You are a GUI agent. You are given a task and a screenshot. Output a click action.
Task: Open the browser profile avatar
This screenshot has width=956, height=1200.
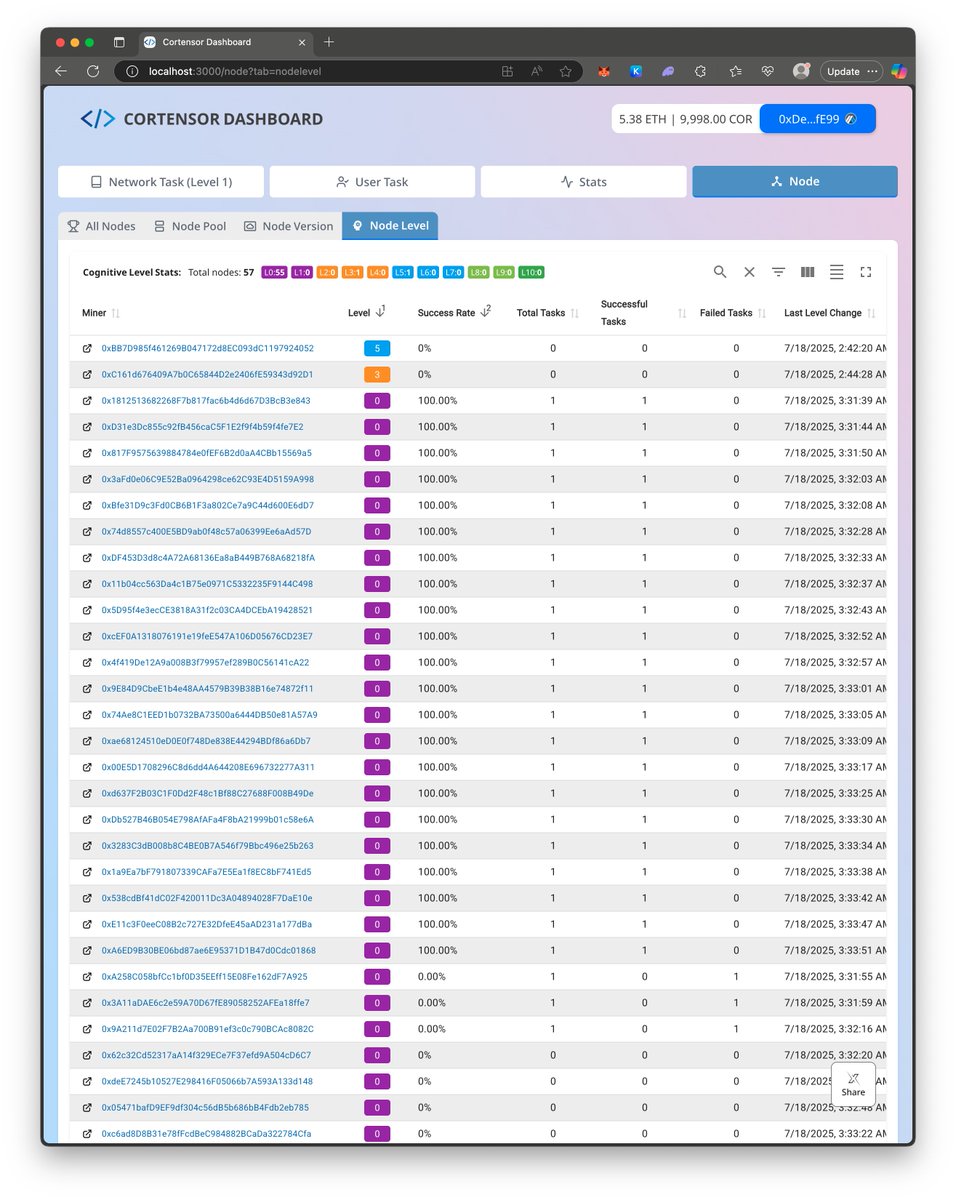point(801,71)
